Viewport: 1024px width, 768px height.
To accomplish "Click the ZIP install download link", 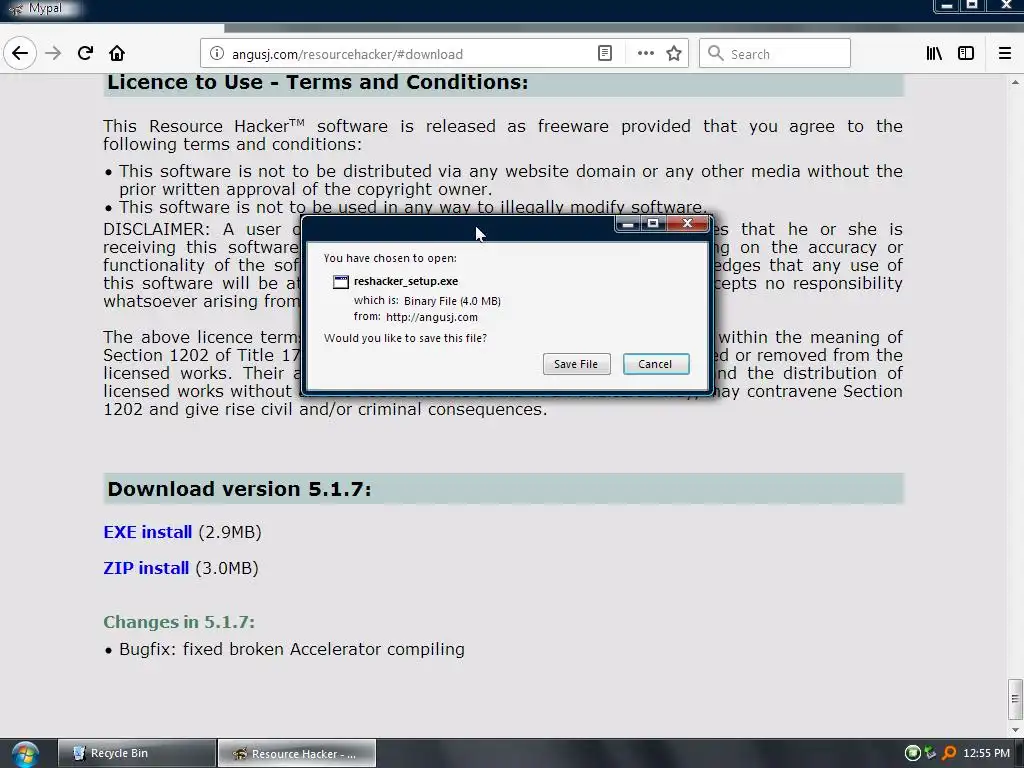I will pyautogui.click(x=146, y=568).
